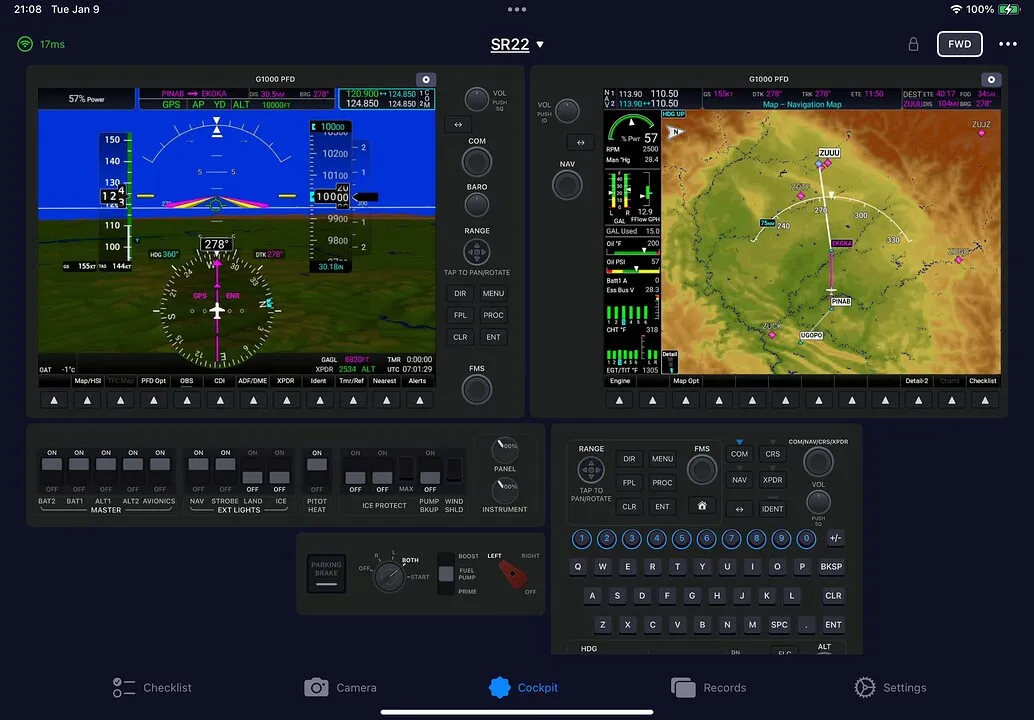Toggle the PITOT HEAT switch

click(317, 471)
